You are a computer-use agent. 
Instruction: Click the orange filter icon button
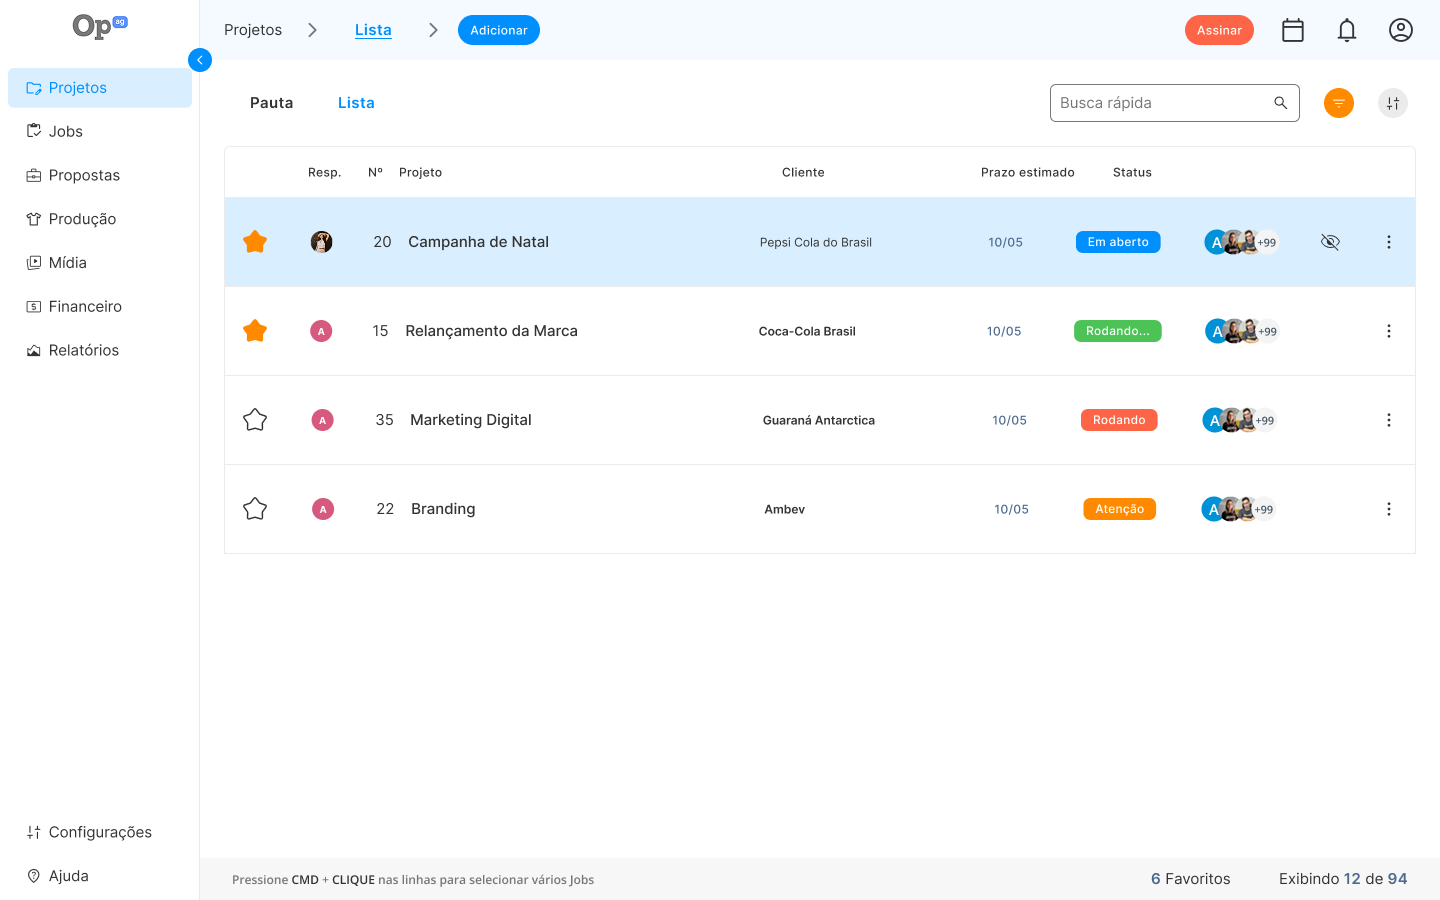pyautogui.click(x=1339, y=103)
